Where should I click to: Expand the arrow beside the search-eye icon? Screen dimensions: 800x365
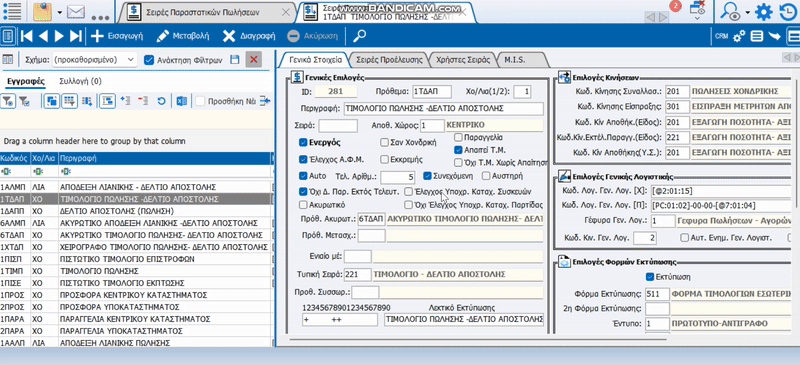[x=747, y=12]
